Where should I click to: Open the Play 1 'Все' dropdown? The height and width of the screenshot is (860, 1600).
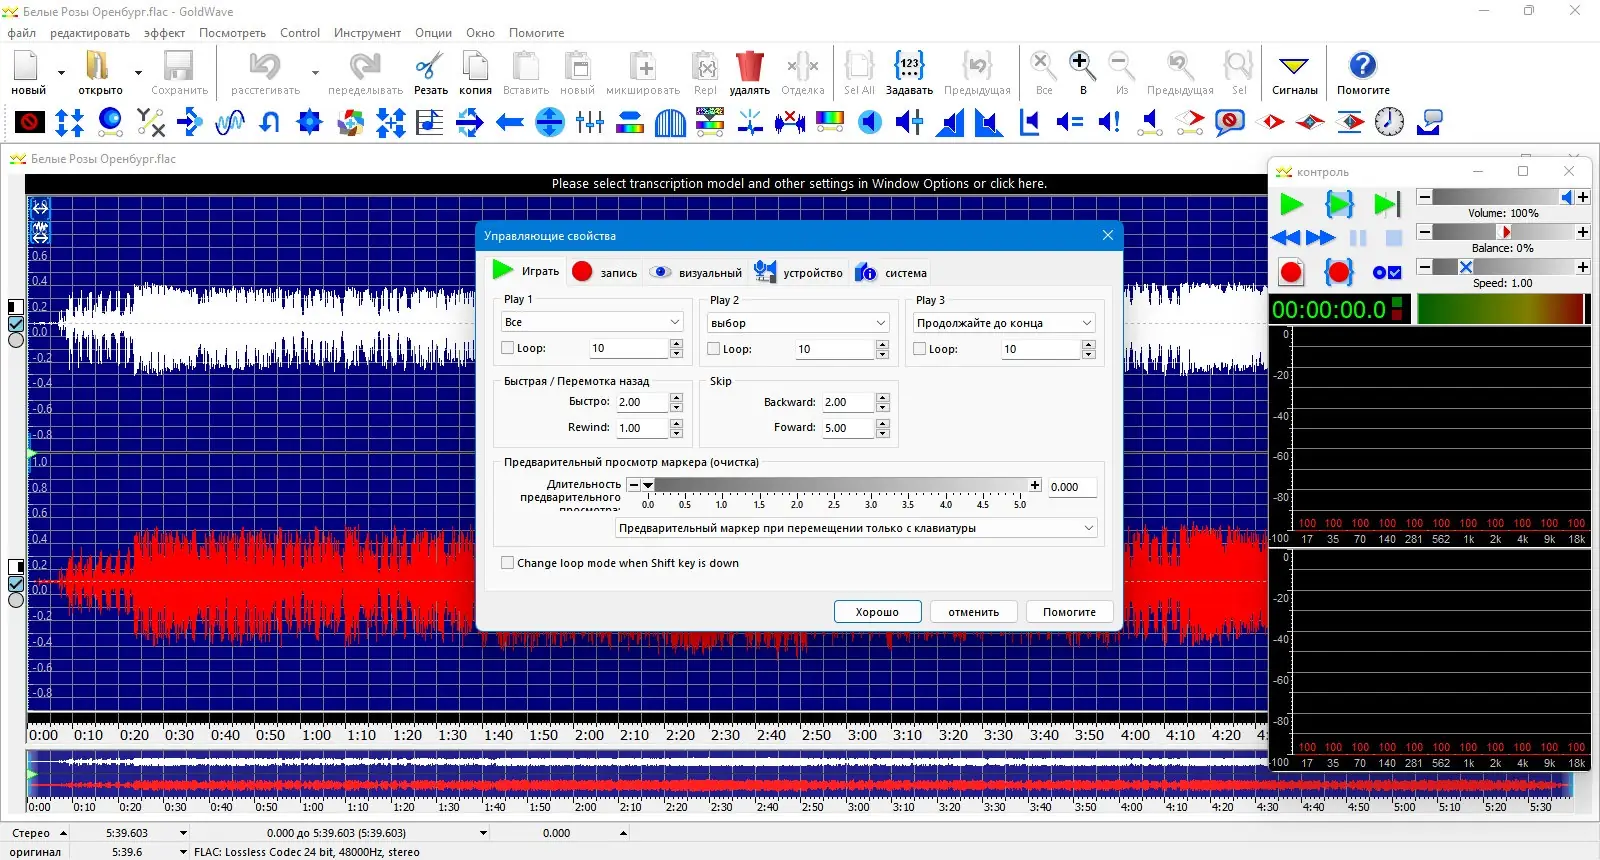[592, 322]
